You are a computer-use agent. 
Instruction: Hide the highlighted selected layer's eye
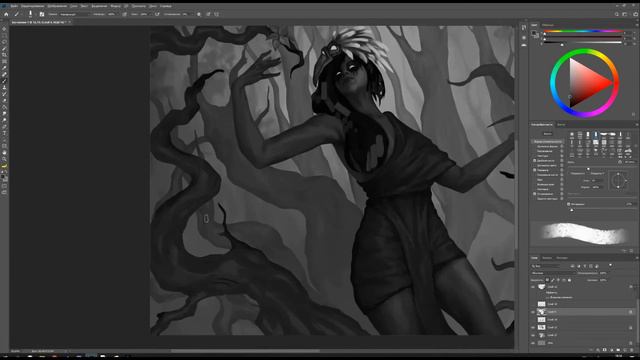tap(533, 312)
